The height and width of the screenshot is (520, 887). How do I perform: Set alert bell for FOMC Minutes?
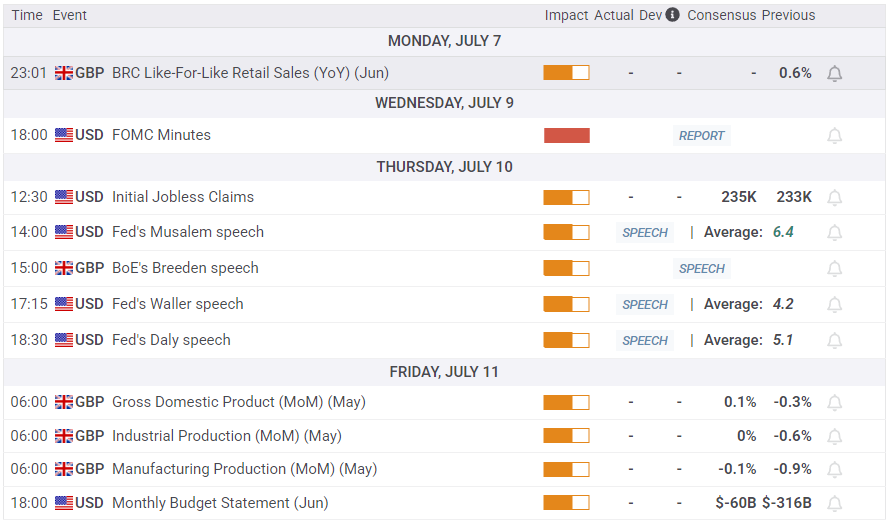pos(834,136)
